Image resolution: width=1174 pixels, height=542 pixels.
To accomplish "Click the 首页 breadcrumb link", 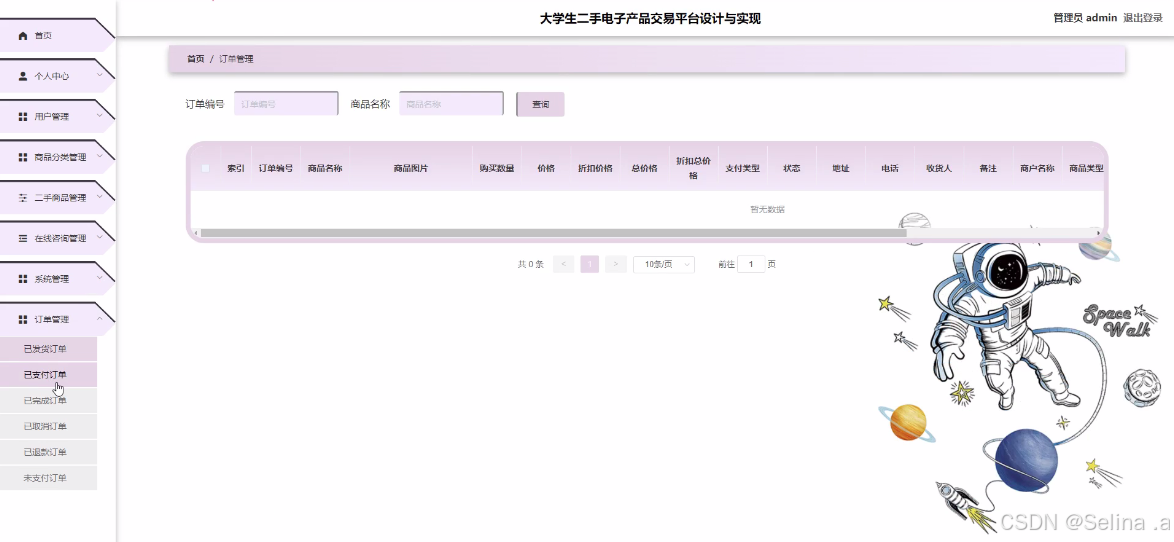I will 195,58.
